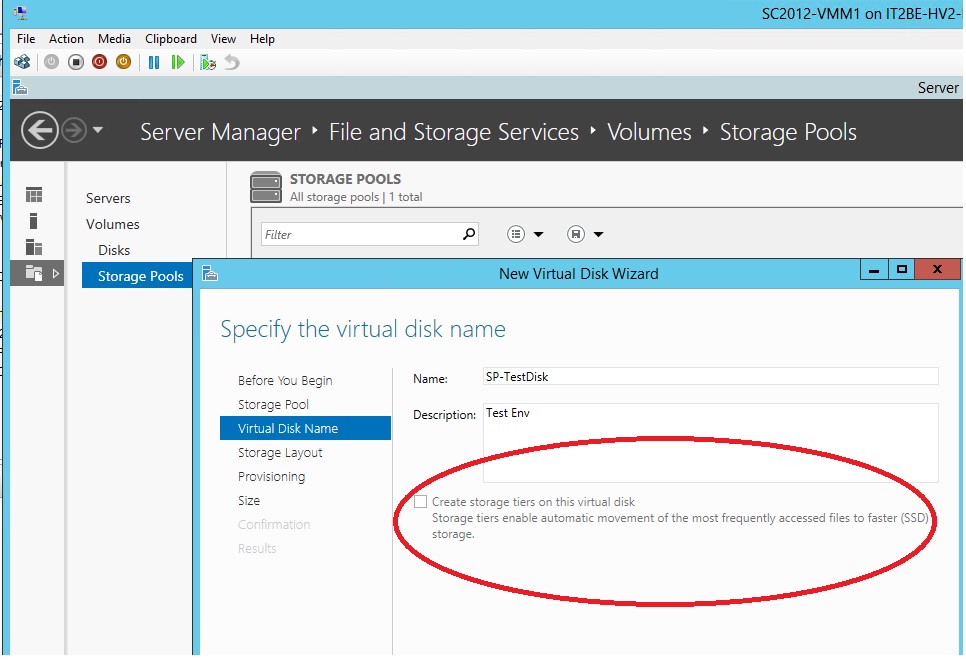Go to the Storage Layout wizard step
The height and width of the screenshot is (660, 966).
point(280,452)
